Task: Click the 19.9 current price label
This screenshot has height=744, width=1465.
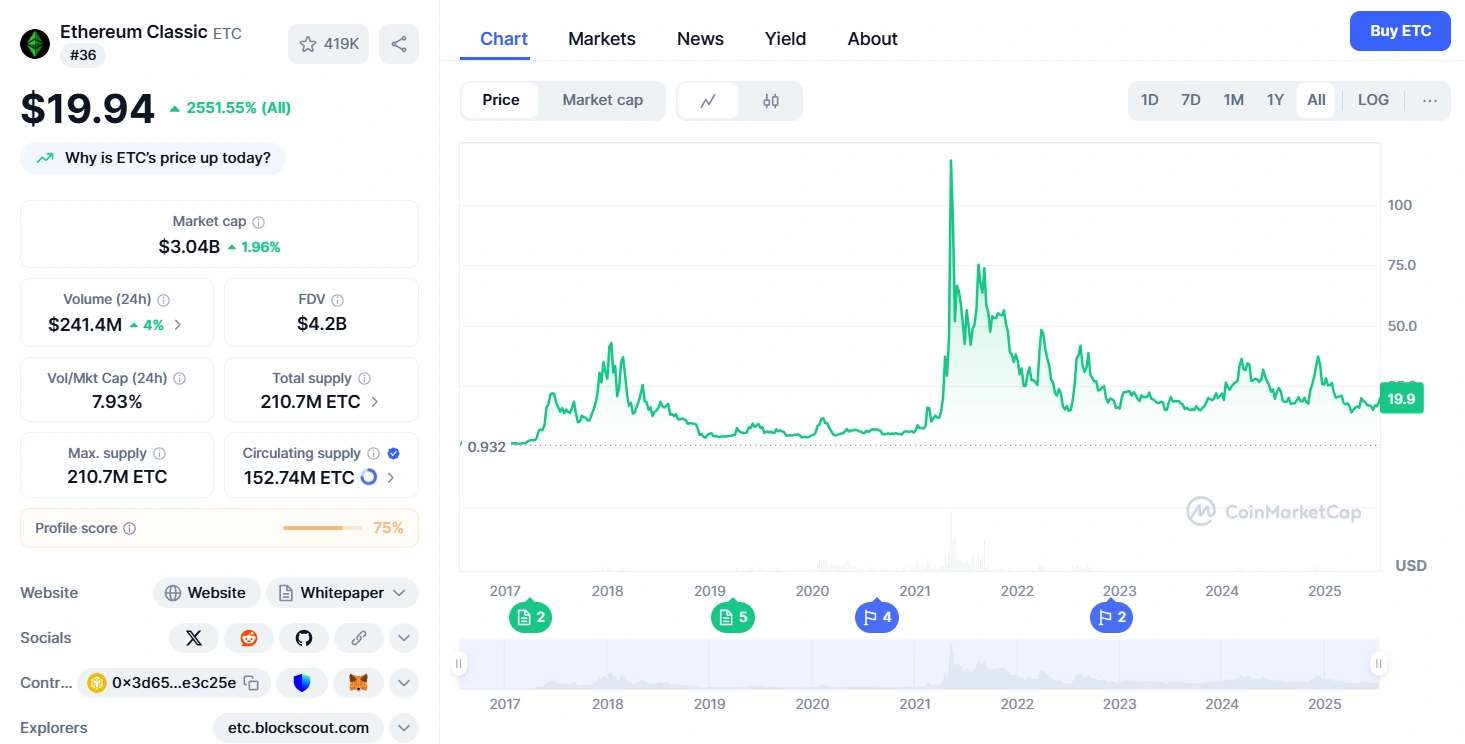Action: point(1402,398)
